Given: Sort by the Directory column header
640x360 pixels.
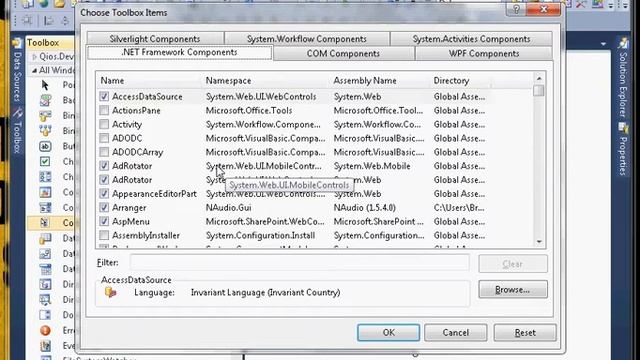Looking at the screenshot, I should pos(461,80).
